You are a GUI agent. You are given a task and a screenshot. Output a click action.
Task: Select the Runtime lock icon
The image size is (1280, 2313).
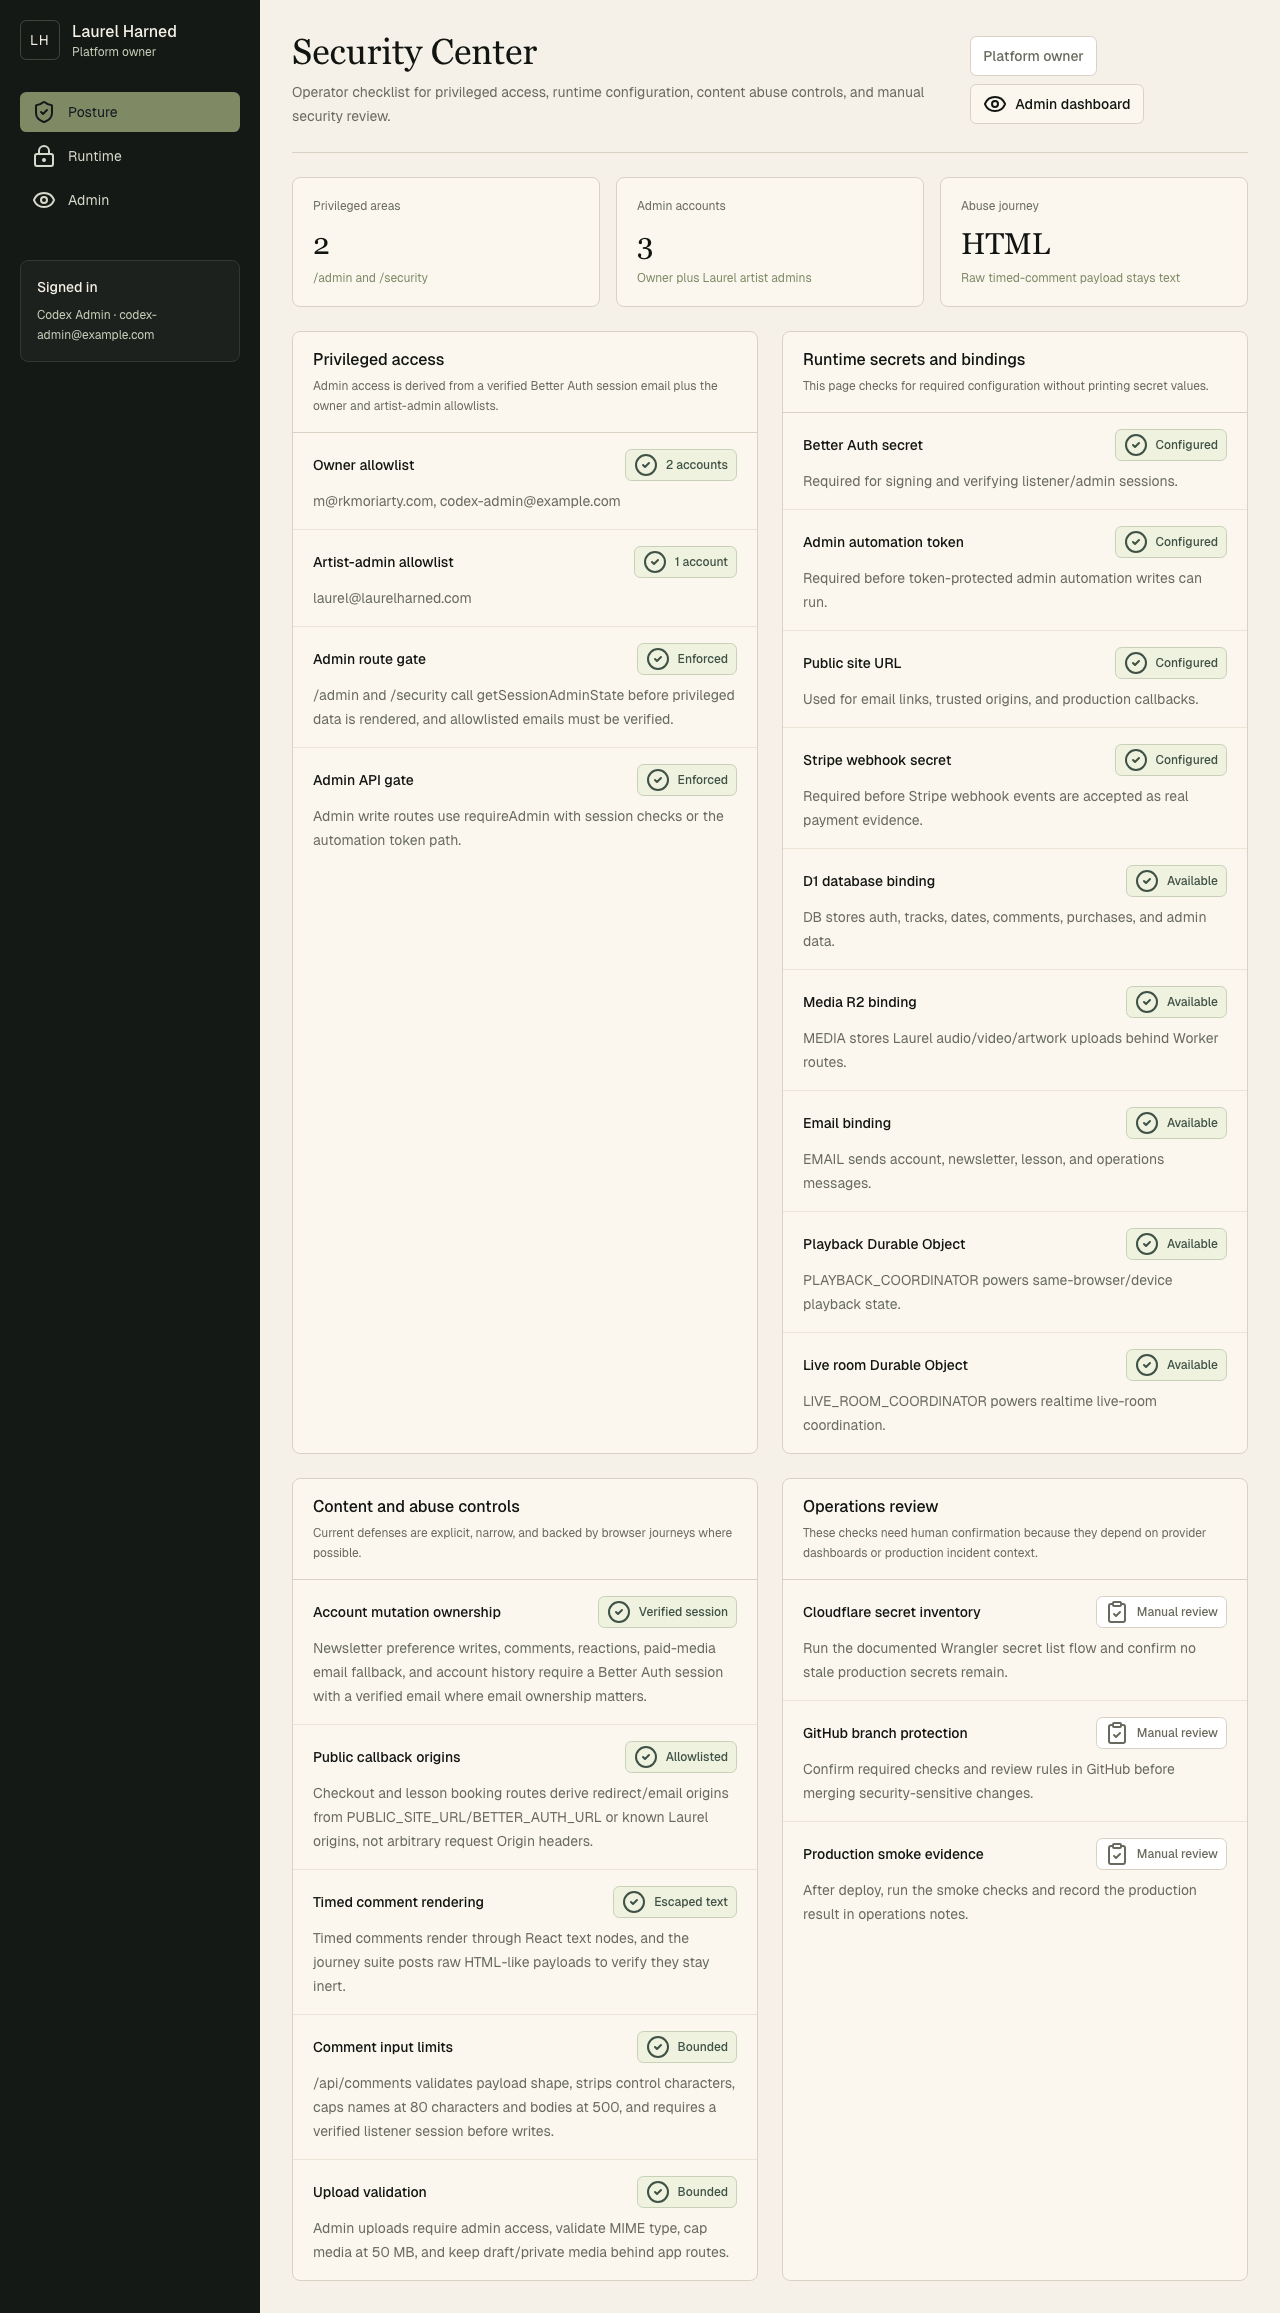pos(44,156)
